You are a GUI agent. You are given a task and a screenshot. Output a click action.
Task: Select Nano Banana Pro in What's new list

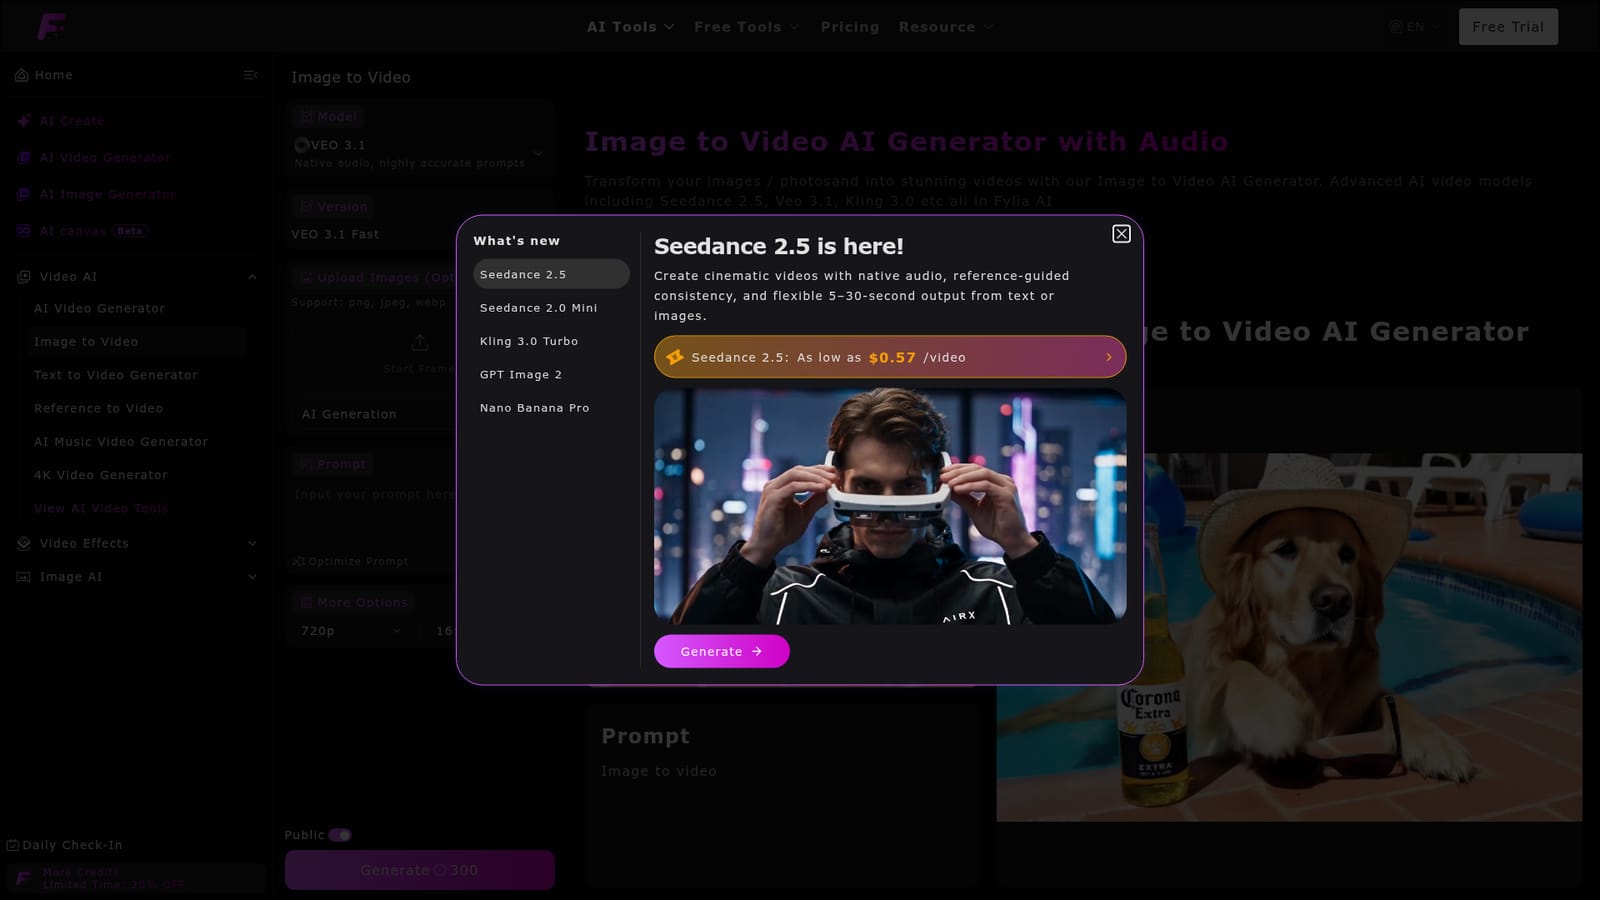tap(551, 408)
